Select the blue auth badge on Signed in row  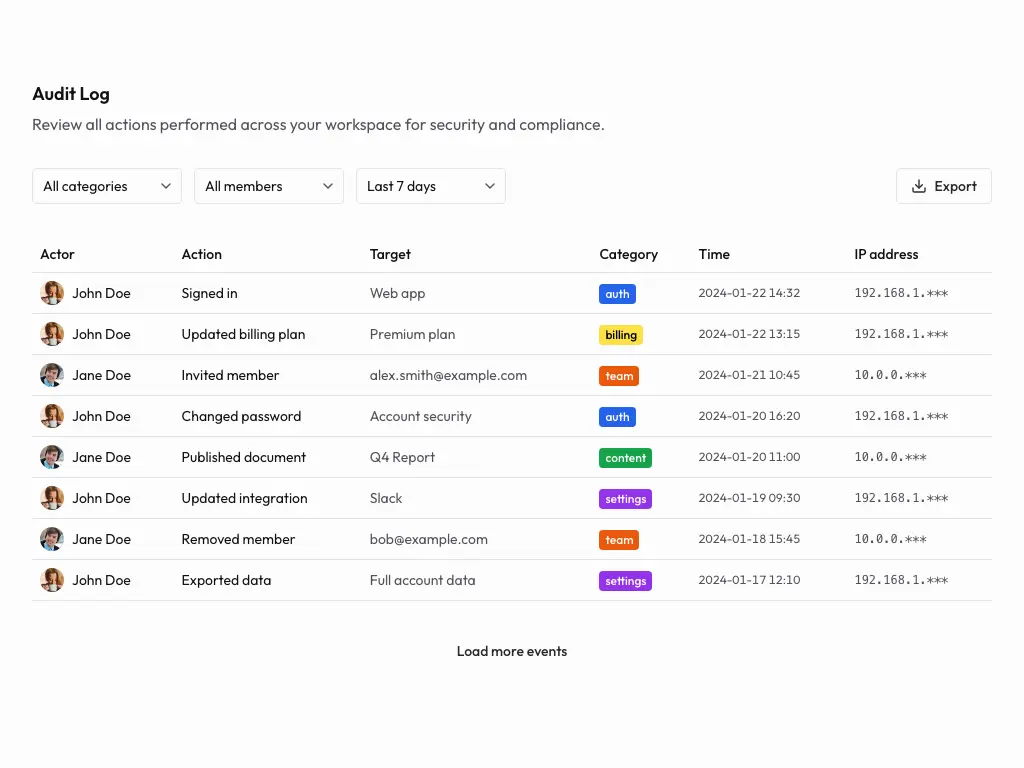pyautogui.click(x=617, y=293)
